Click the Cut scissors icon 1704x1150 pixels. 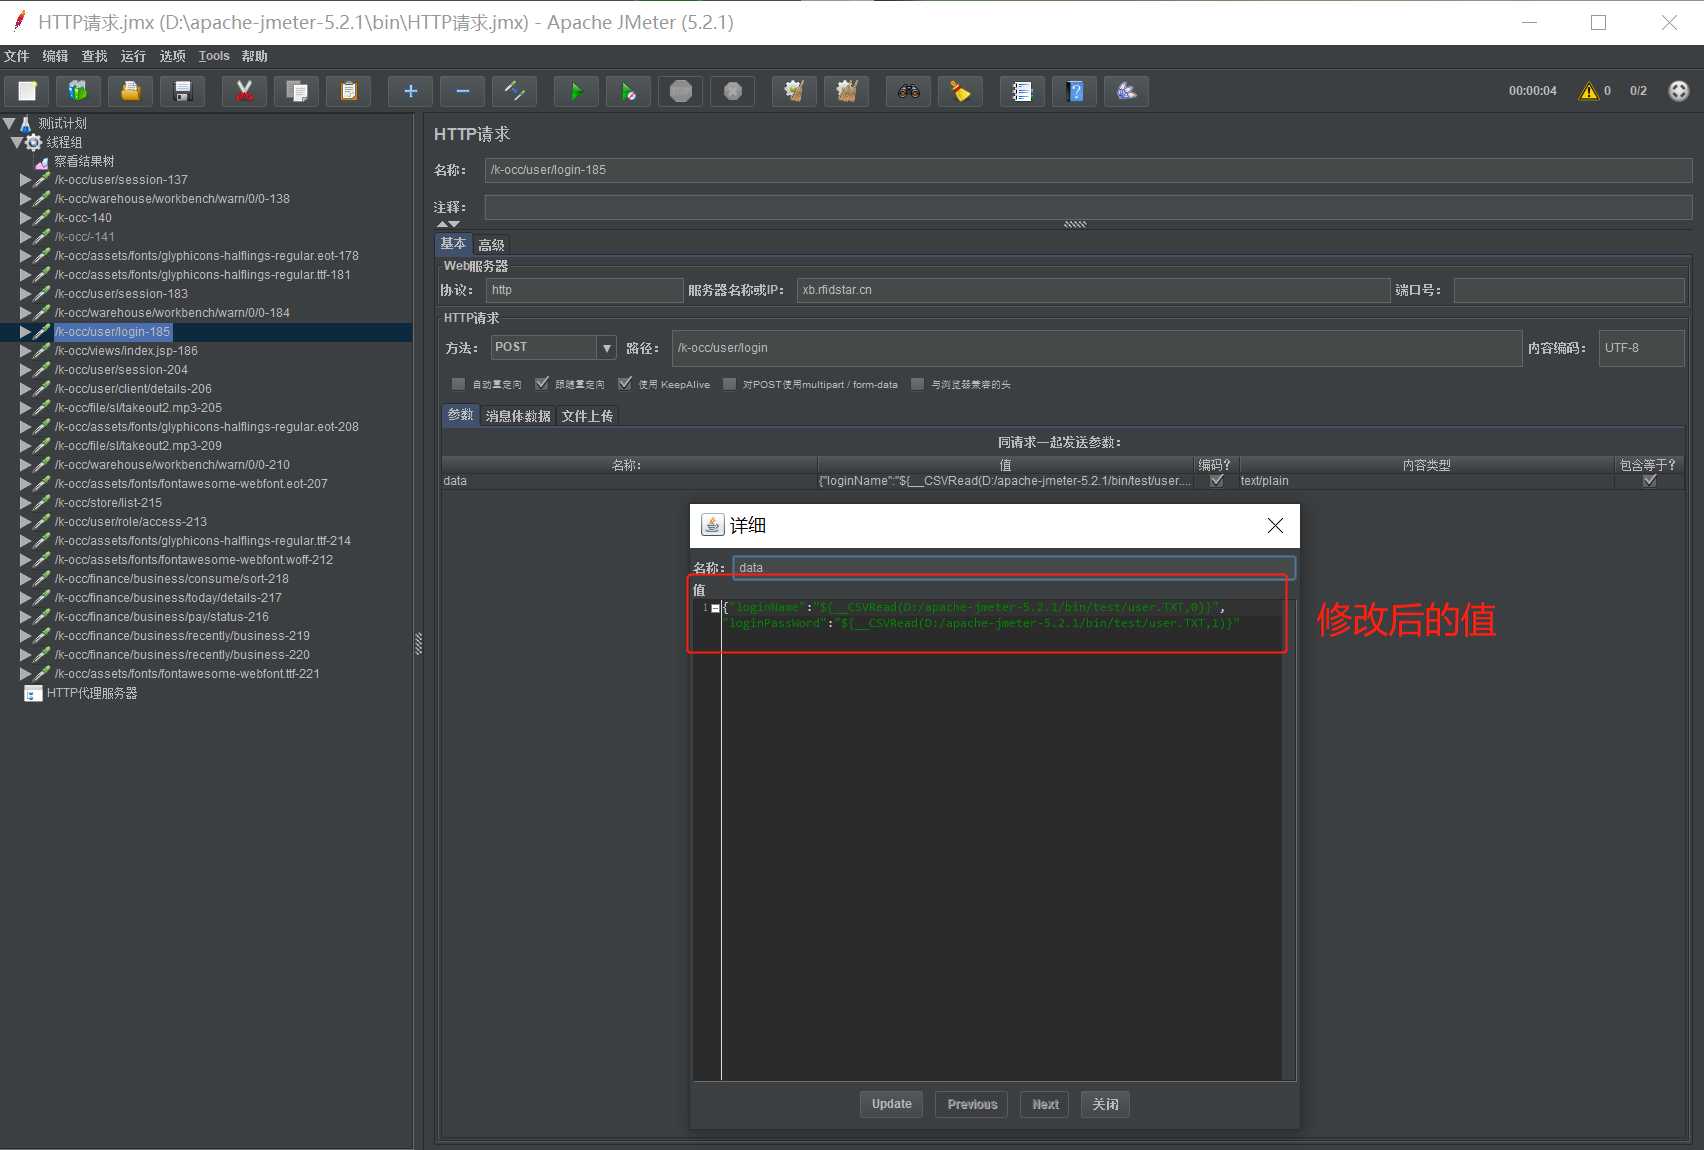coord(244,91)
